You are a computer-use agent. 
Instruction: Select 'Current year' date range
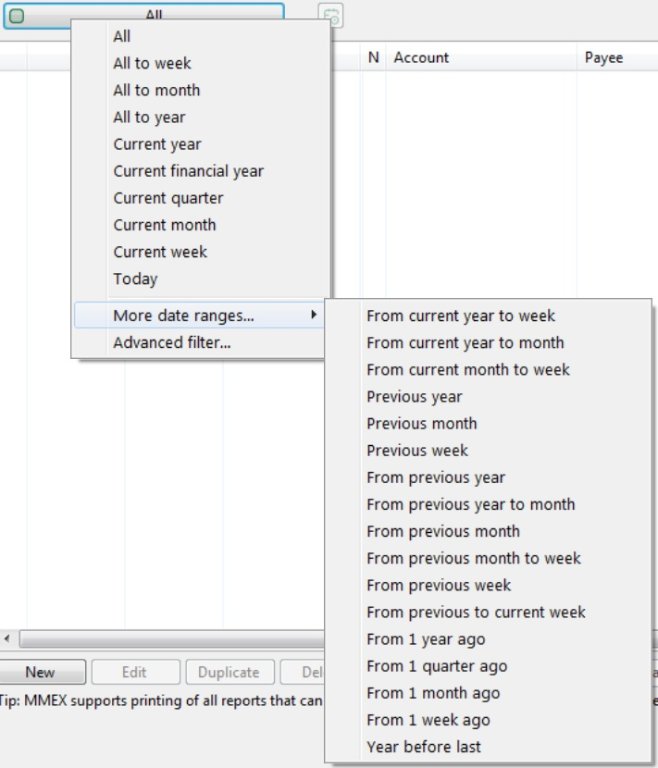pos(201,144)
